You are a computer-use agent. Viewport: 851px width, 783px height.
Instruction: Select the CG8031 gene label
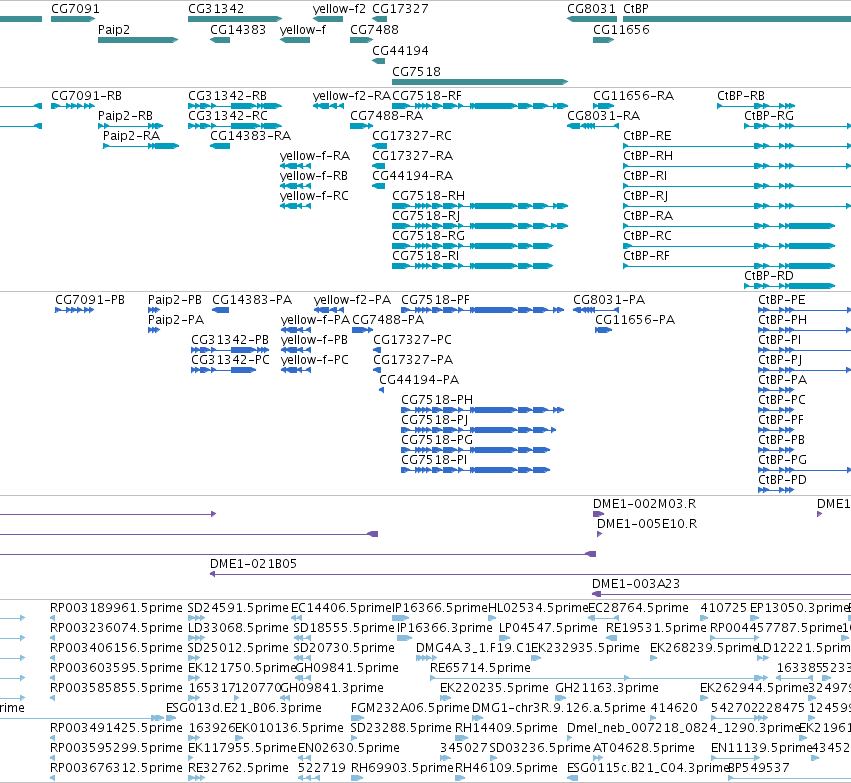(x=592, y=9)
